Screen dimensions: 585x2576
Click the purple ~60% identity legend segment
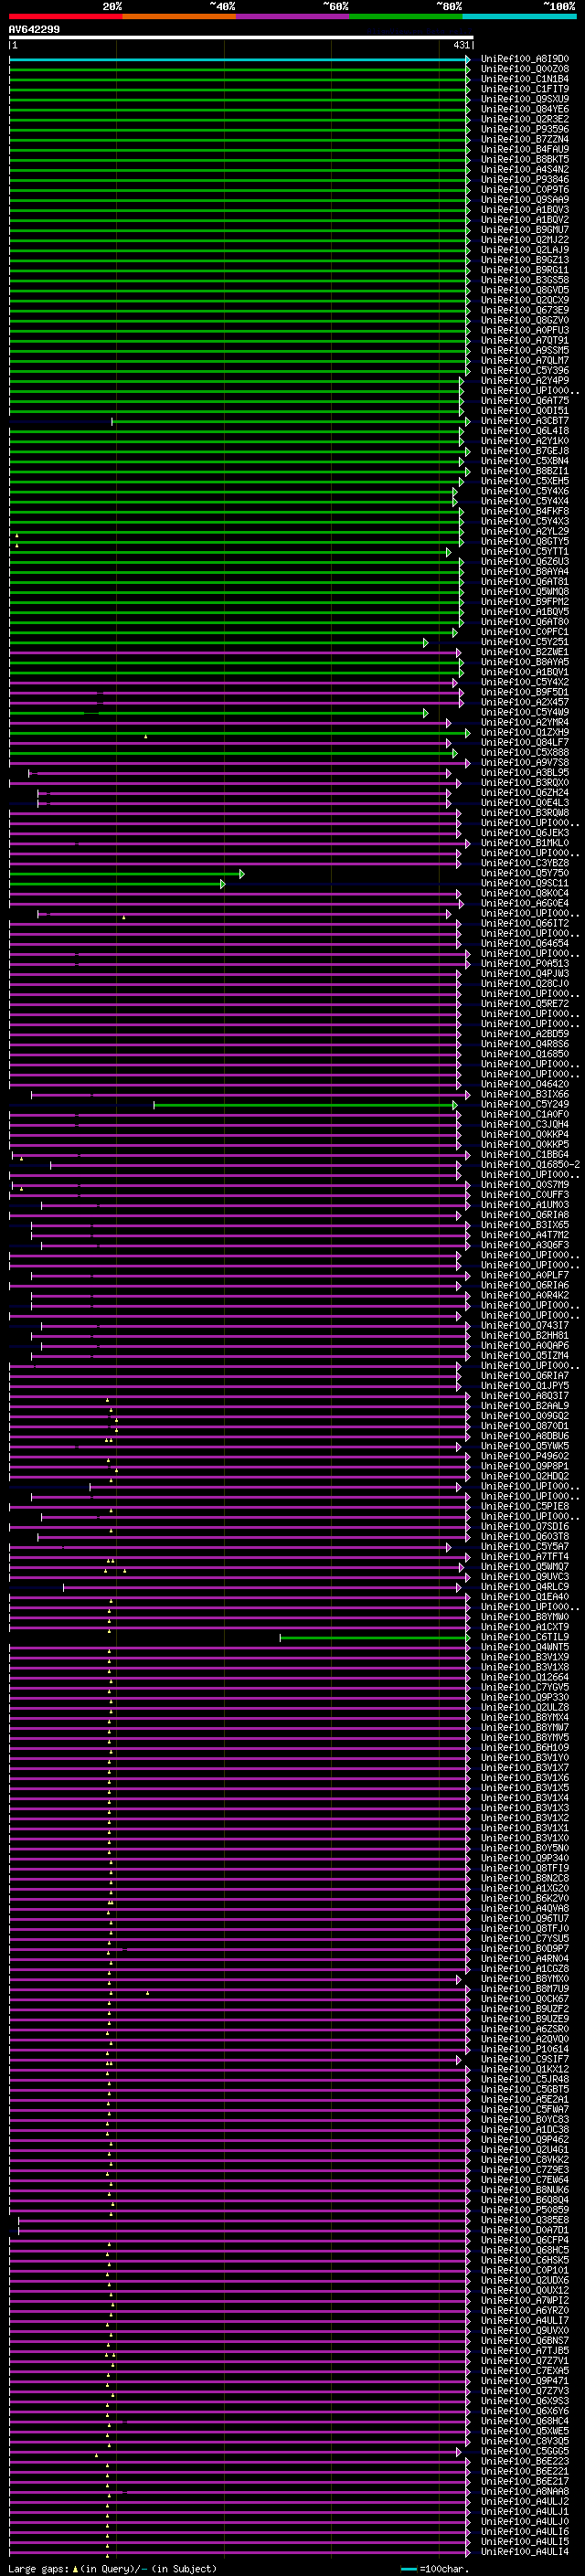pos(293,16)
